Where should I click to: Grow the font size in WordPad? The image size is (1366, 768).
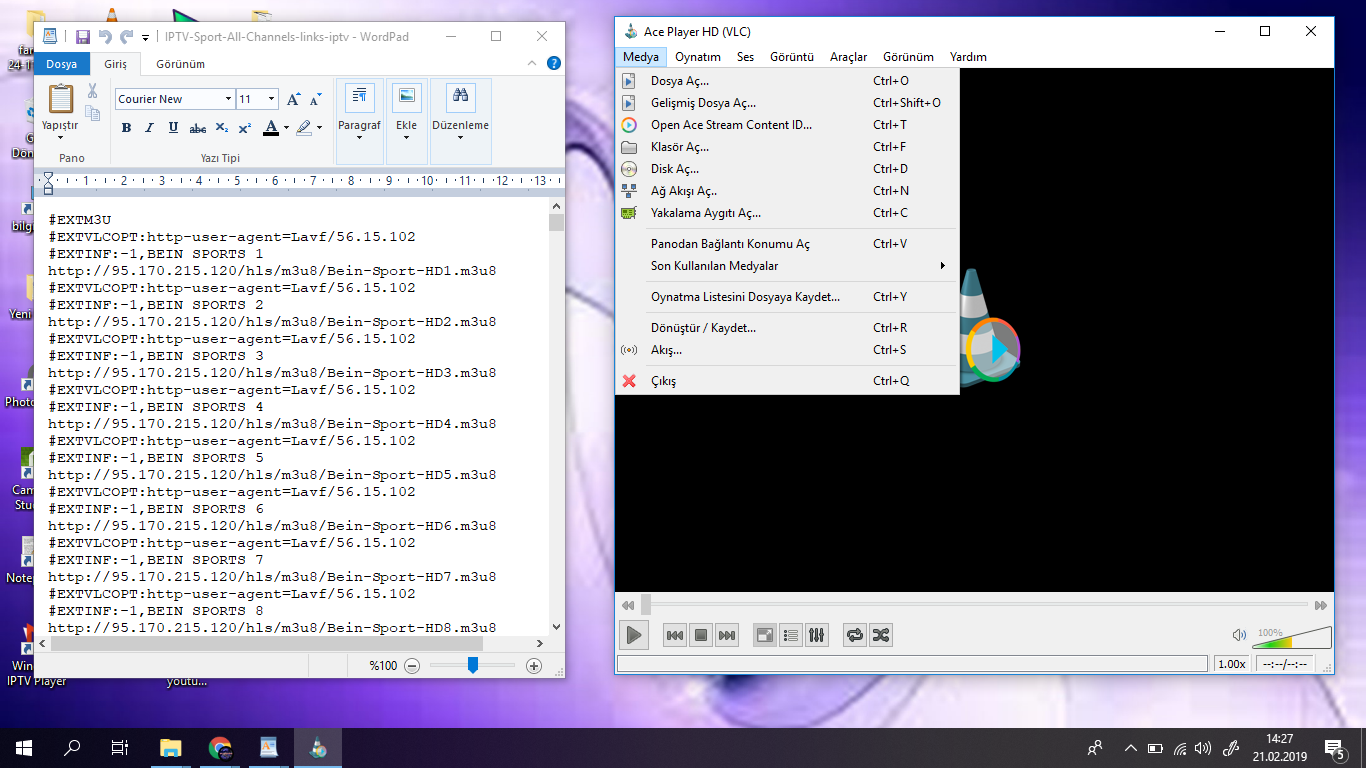point(294,99)
